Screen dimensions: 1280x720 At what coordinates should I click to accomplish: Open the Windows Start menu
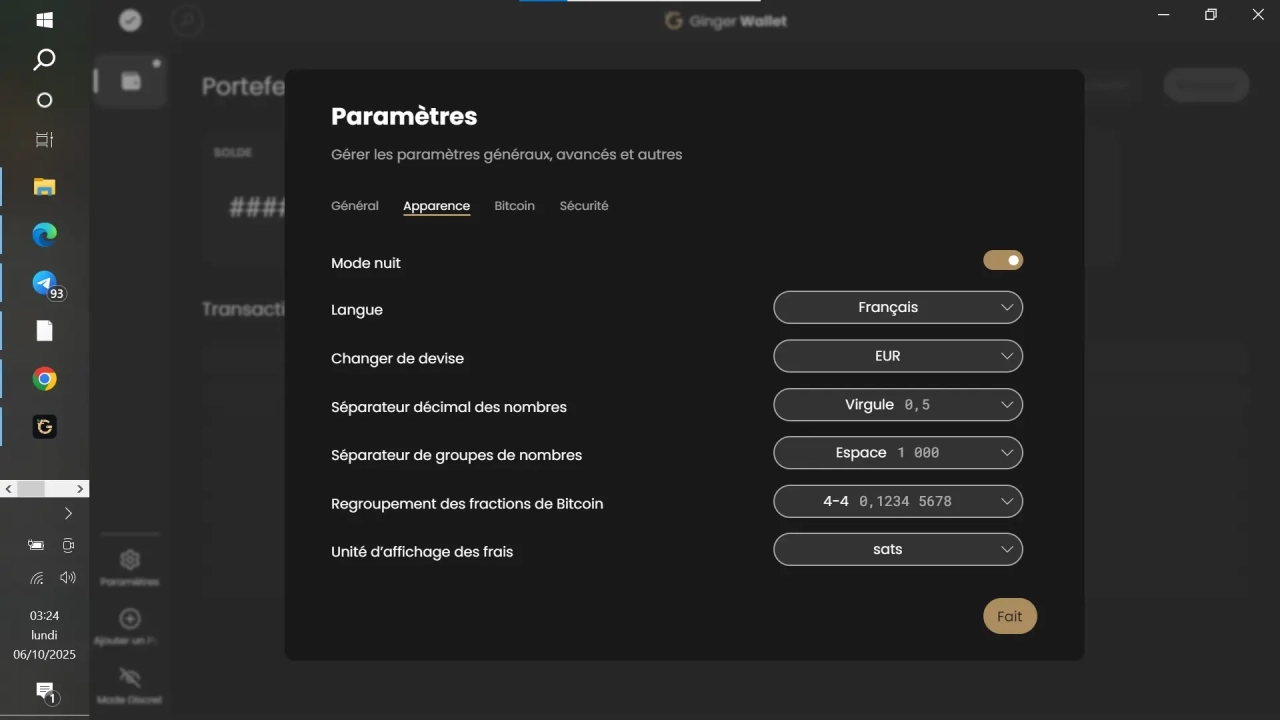44,20
